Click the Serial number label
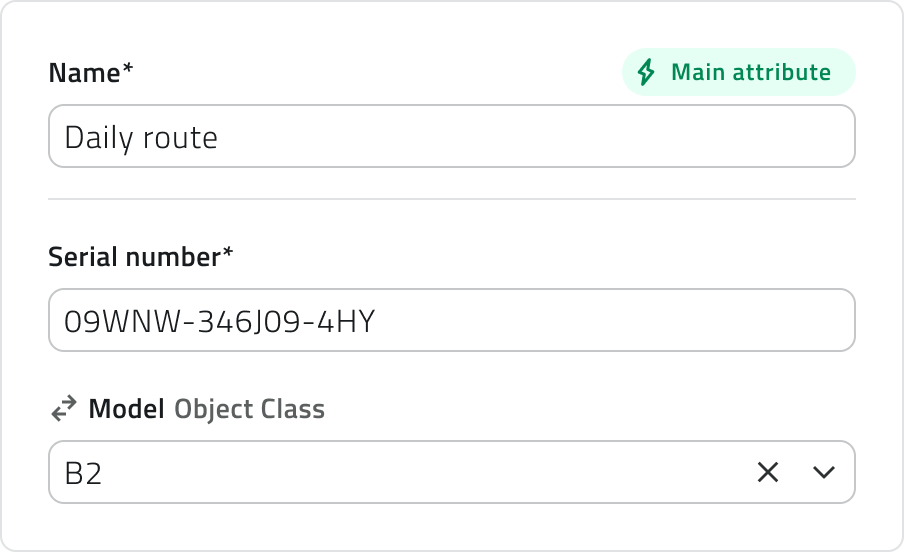904x552 pixels. pyautogui.click(x=134, y=257)
